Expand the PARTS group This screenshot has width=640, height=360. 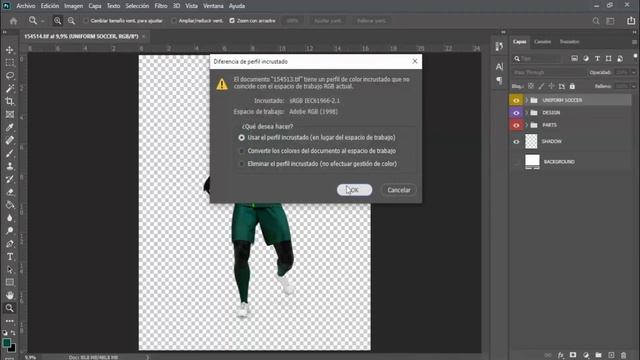click(x=527, y=125)
